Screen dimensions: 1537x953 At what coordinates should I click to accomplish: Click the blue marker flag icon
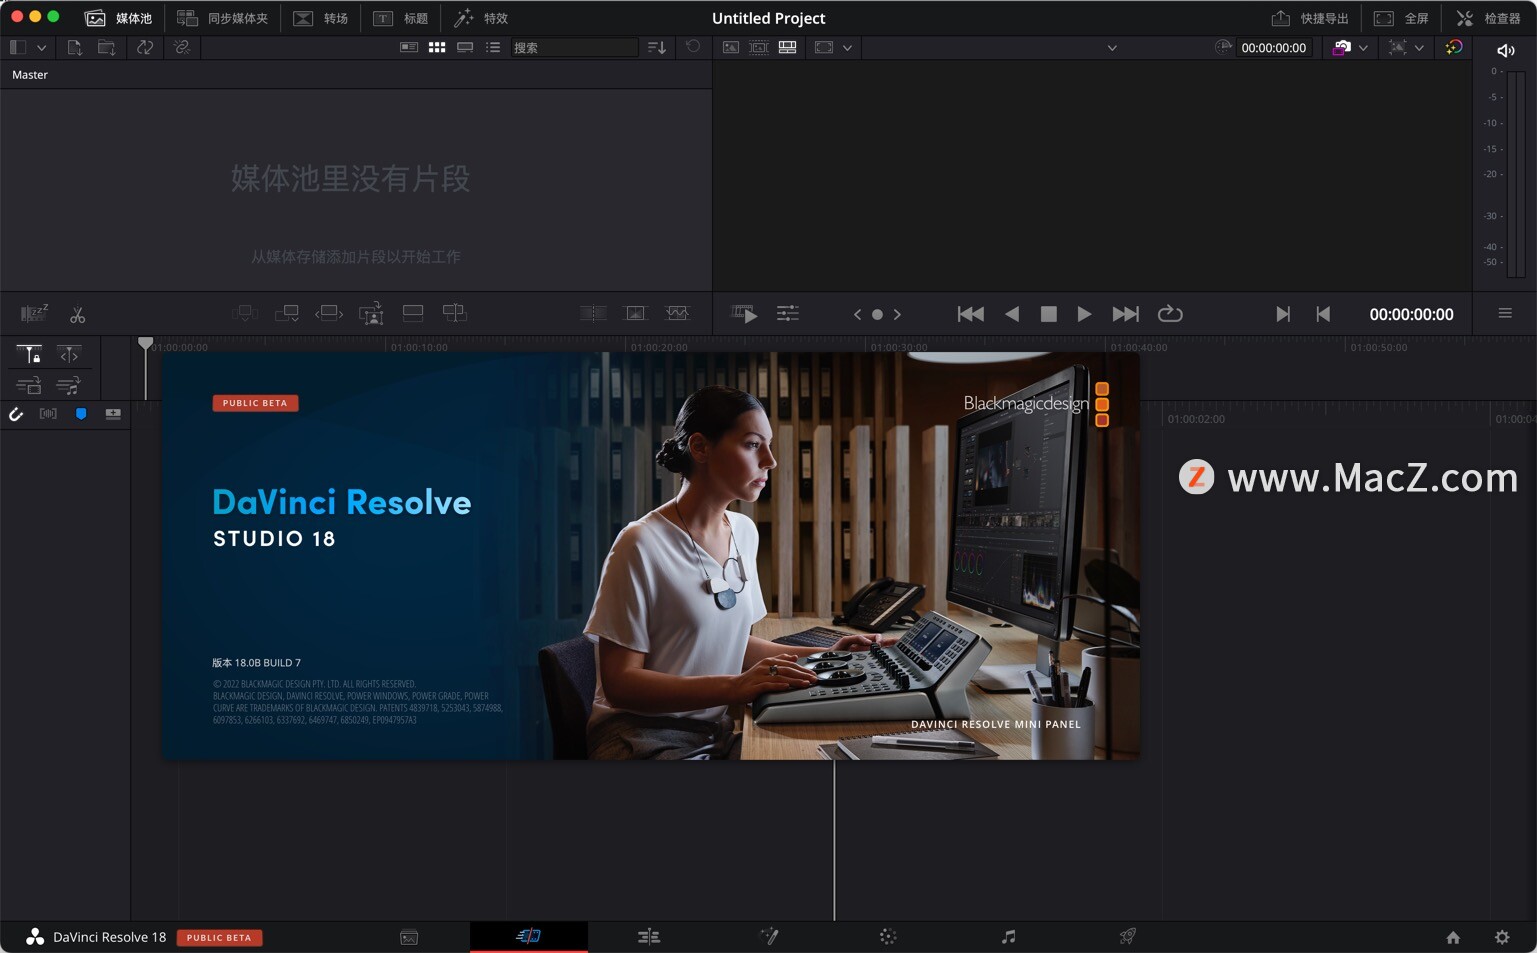tap(81, 414)
